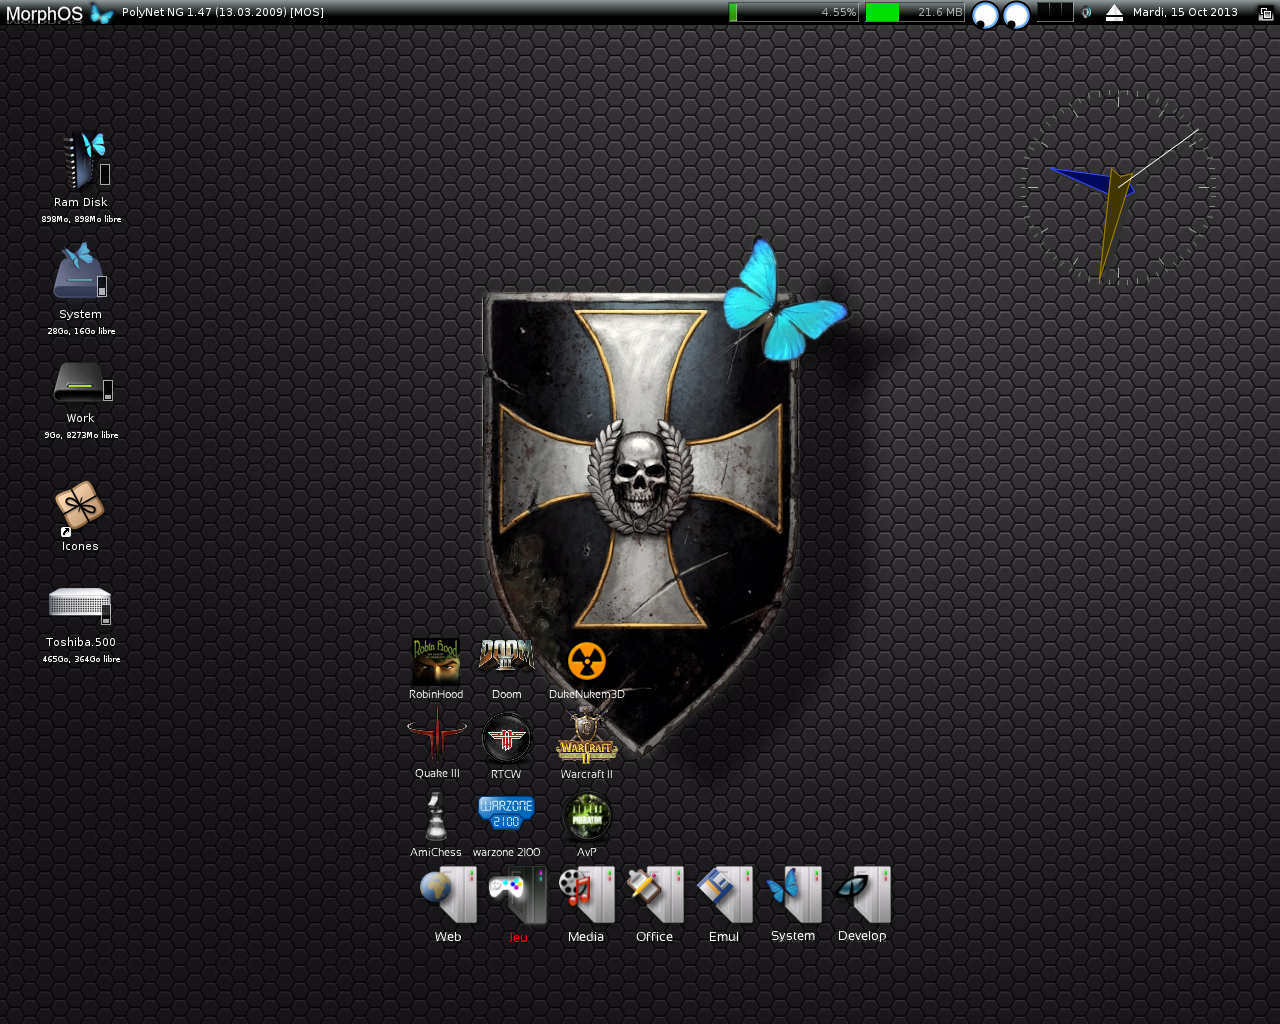Open the Office panel drawer
Image resolution: width=1280 pixels, height=1024 pixels.
[655, 895]
